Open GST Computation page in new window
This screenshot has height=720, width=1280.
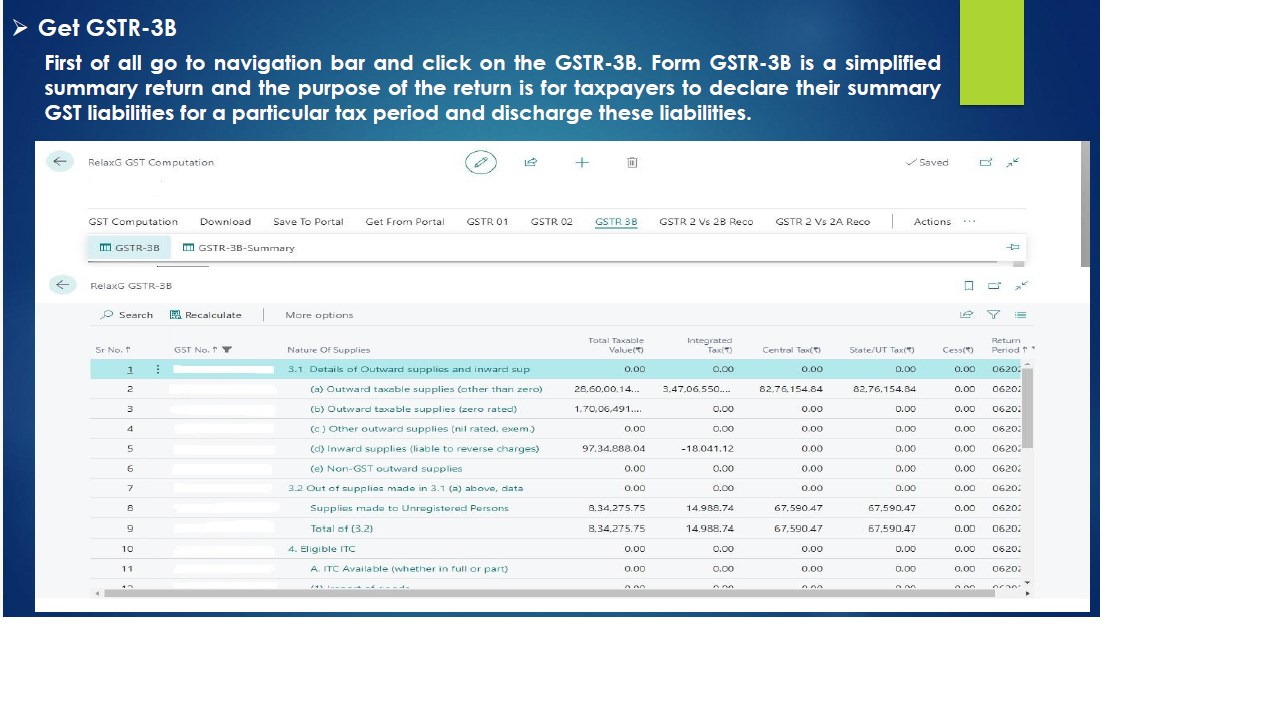coord(987,162)
